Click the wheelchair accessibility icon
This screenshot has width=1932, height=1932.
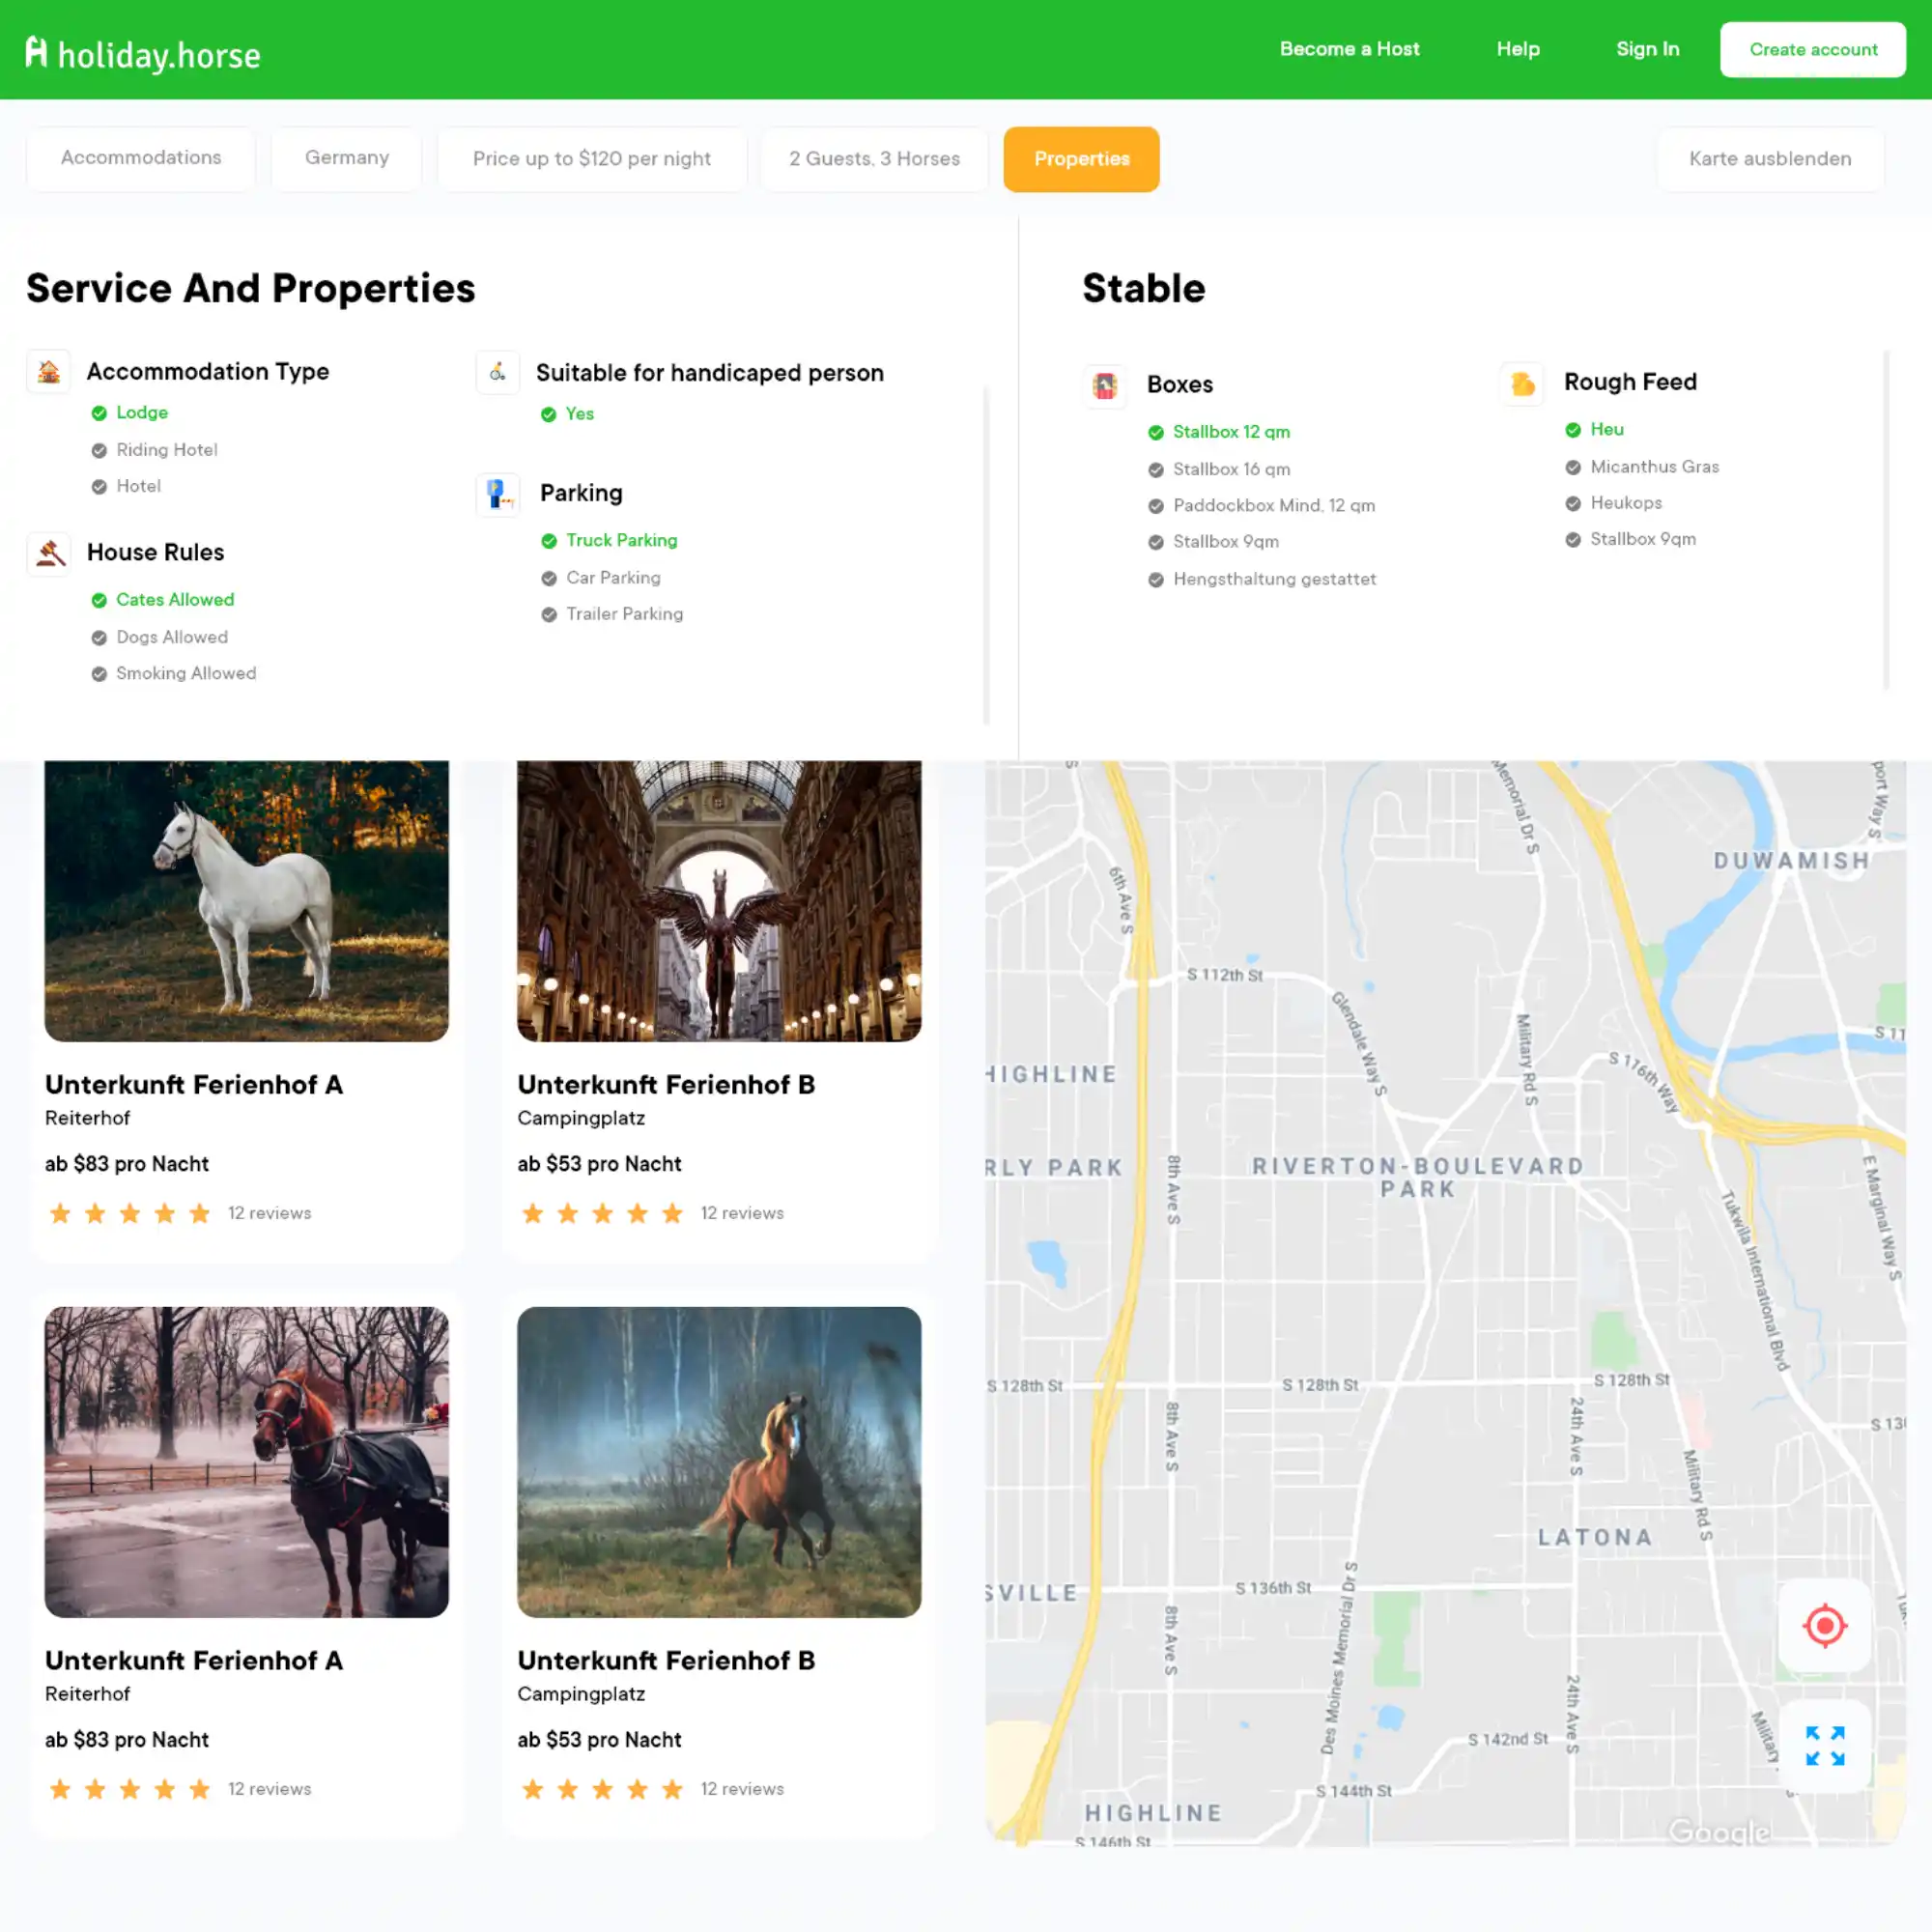(x=497, y=373)
